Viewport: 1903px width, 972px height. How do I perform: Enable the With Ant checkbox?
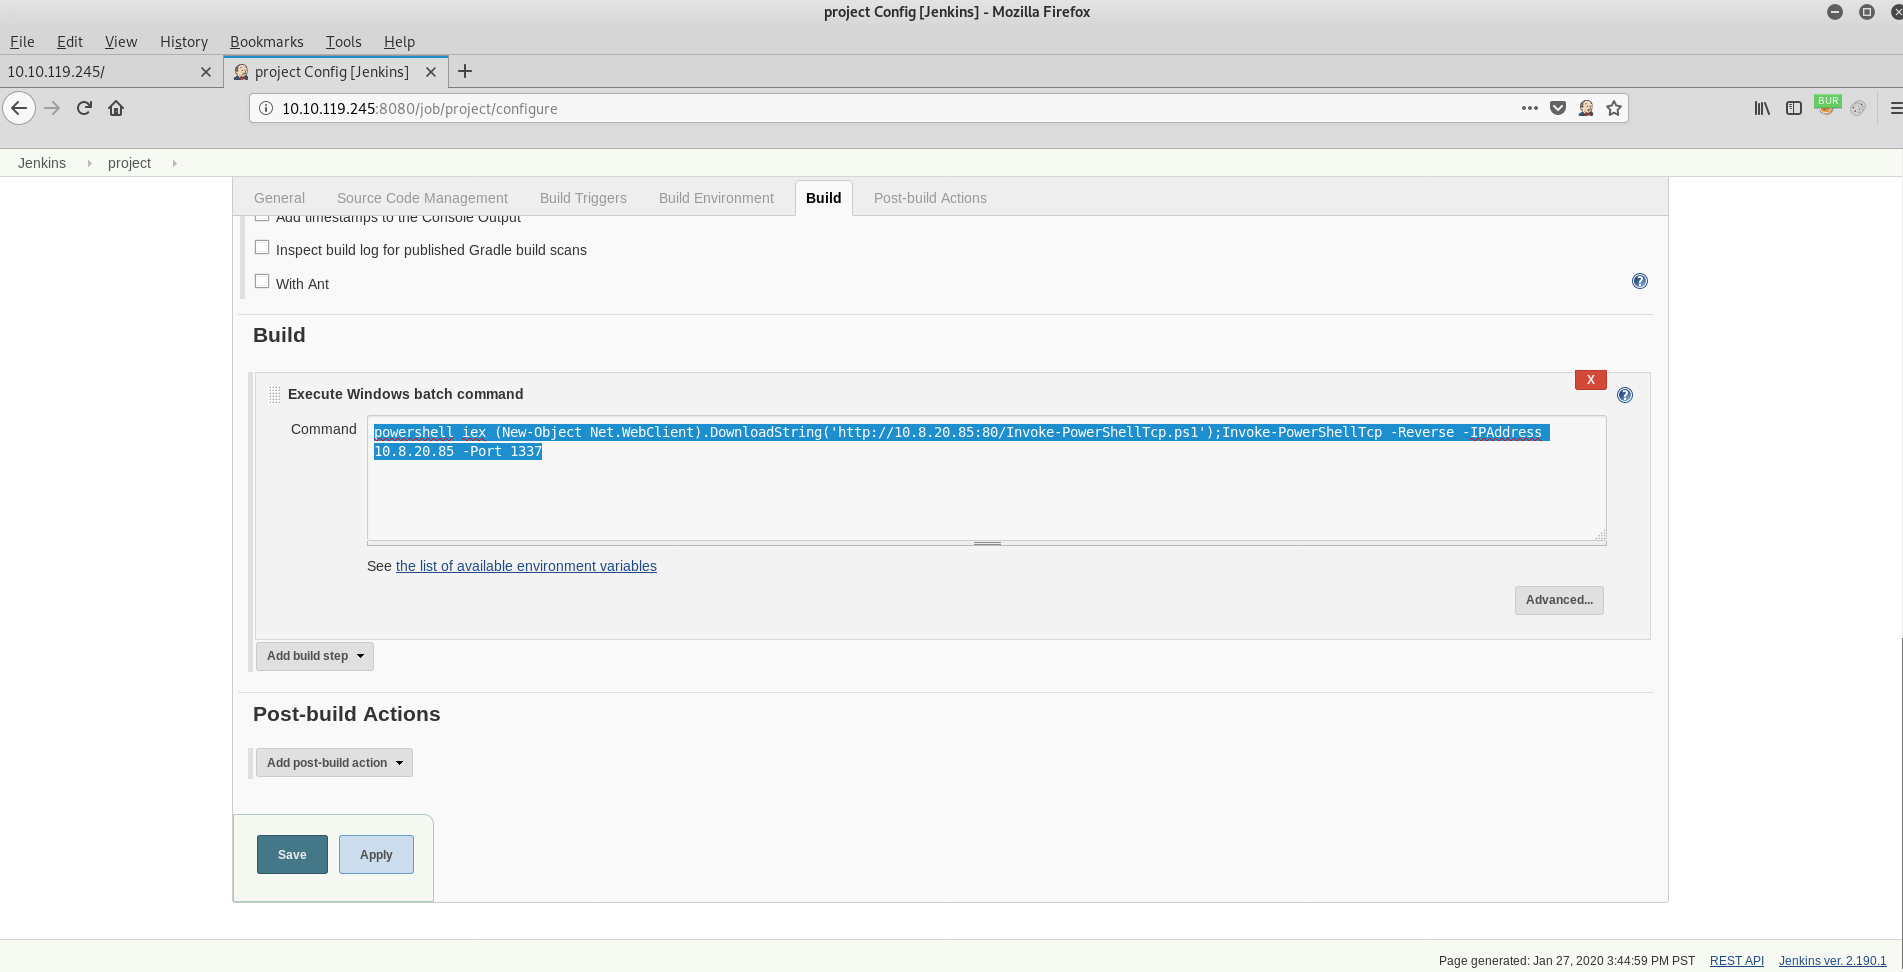point(262,281)
